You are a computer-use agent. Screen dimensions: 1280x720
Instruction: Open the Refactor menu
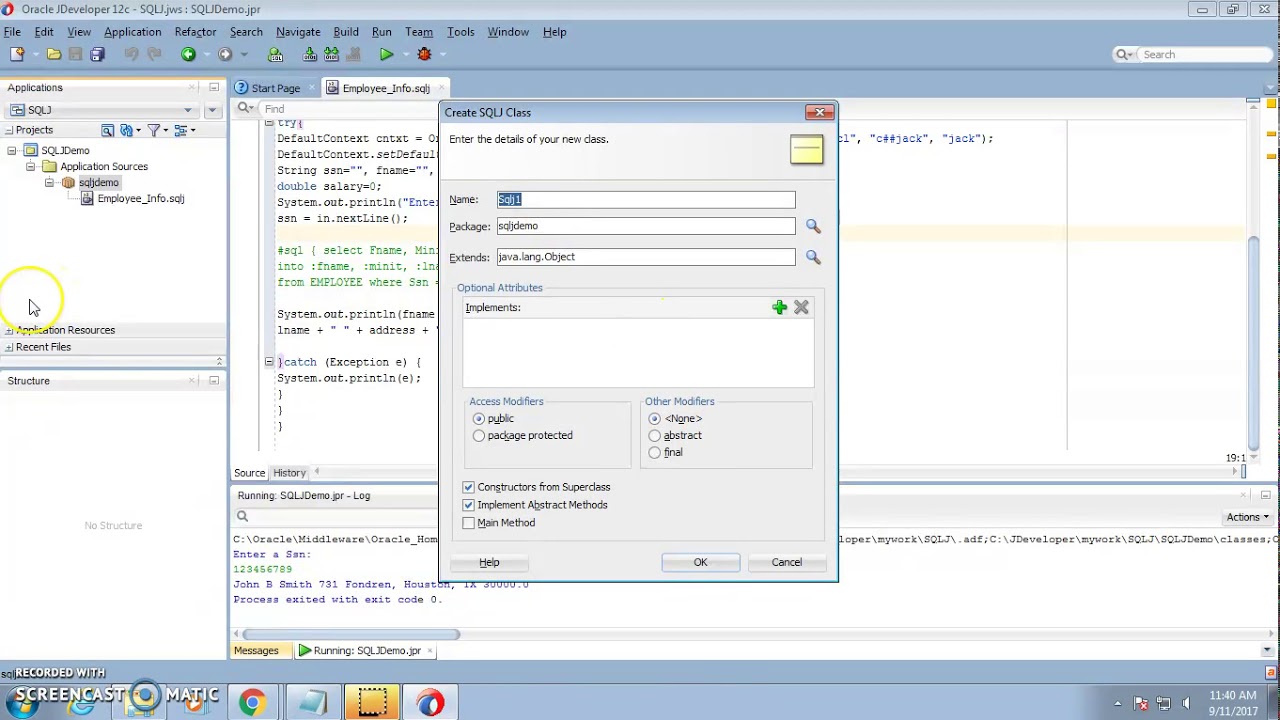[195, 32]
